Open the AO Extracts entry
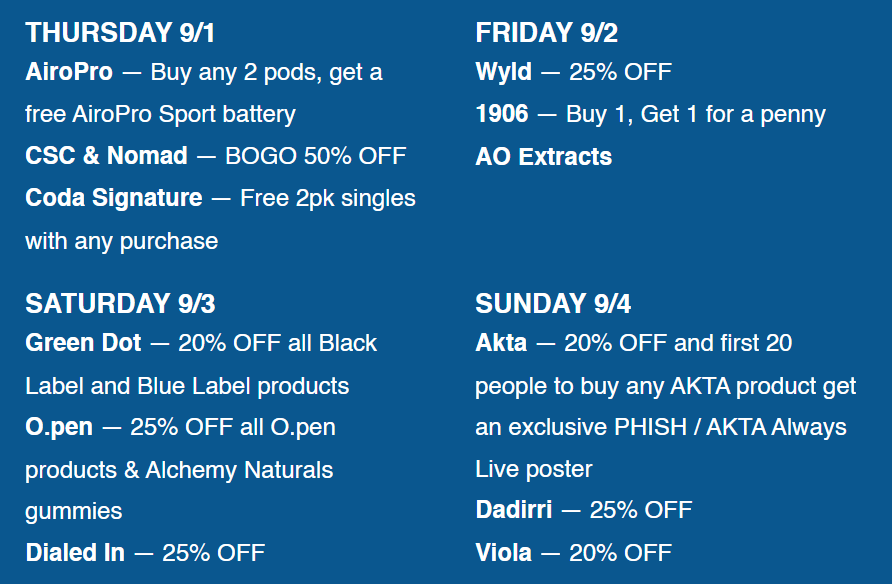The height and width of the screenshot is (584, 892). [543, 156]
